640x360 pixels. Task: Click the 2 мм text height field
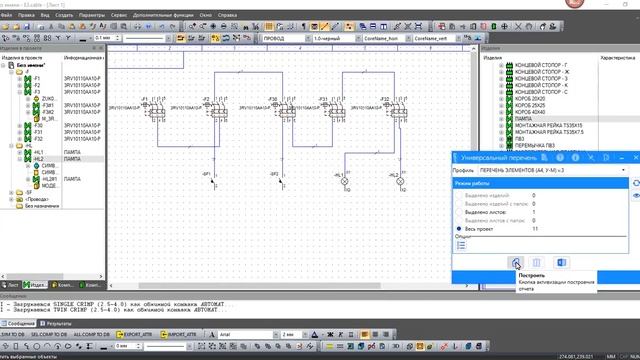click(291, 335)
